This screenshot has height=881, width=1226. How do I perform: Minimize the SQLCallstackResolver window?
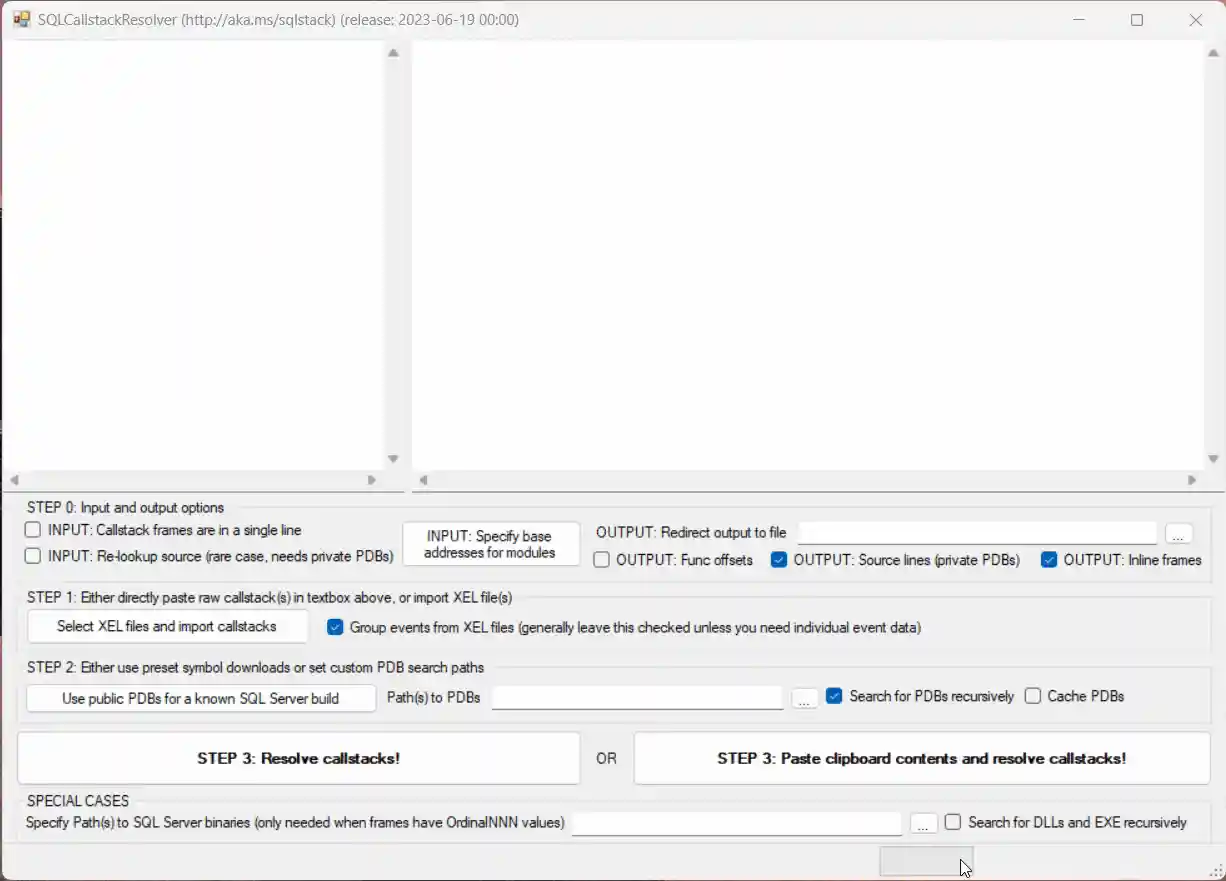click(x=1078, y=20)
